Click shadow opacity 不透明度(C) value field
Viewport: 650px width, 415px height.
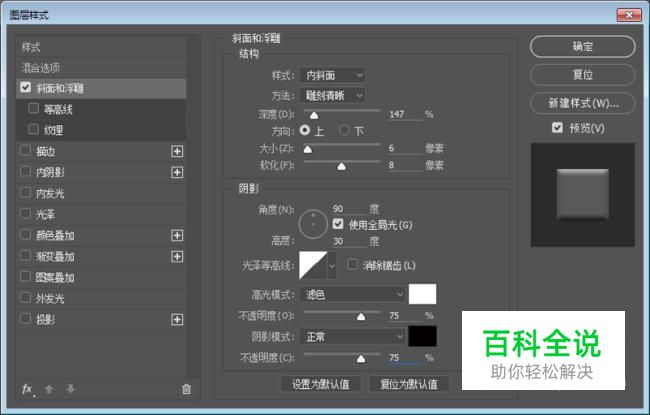pos(405,357)
